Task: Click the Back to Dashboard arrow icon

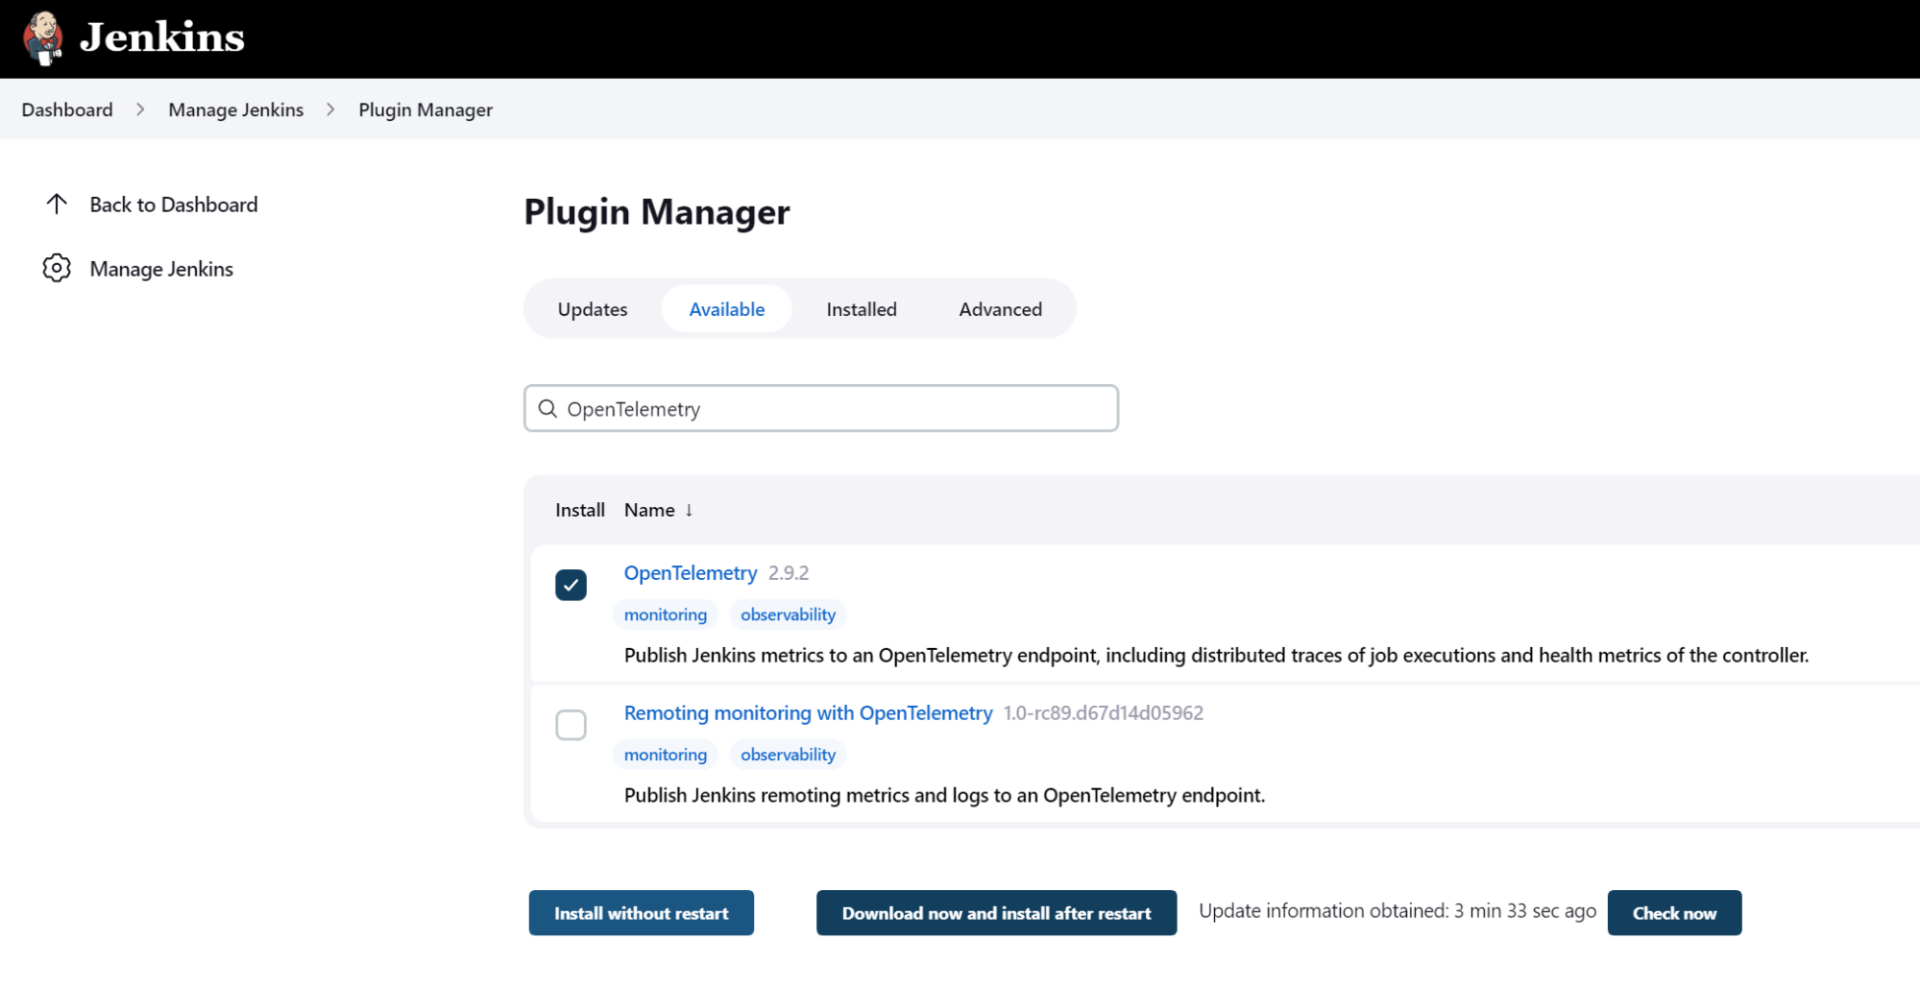Action: pos(57,203)
